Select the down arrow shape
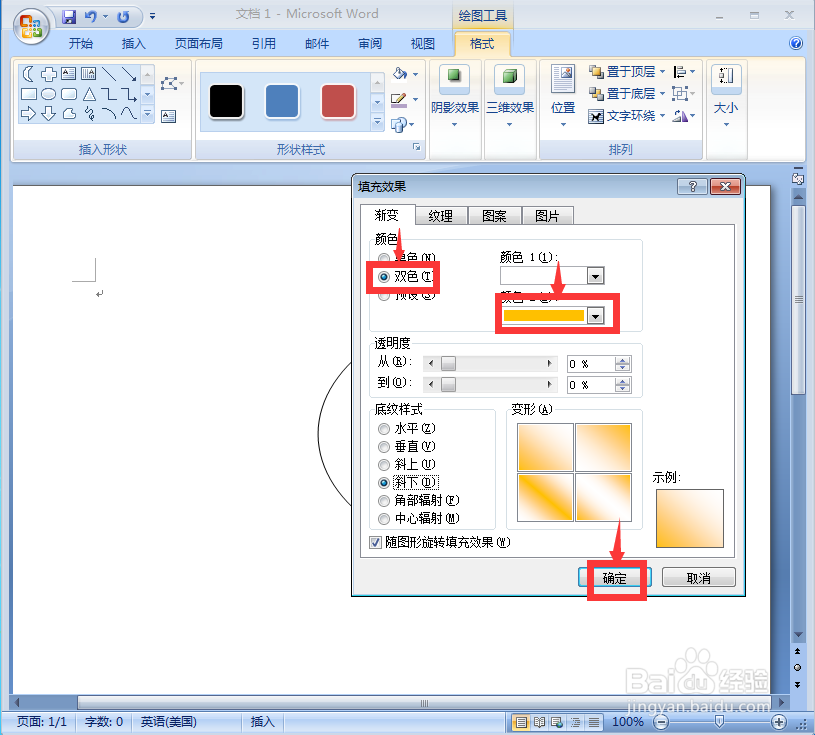Image resolution: width=815 pixels, height=735 pixels. tap(48, 113)
